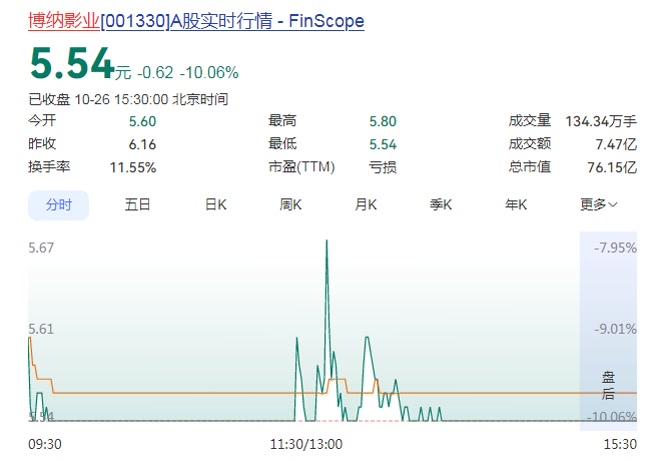Show the 季K chart
Screen dimensions: 665x461
[441, 205]
